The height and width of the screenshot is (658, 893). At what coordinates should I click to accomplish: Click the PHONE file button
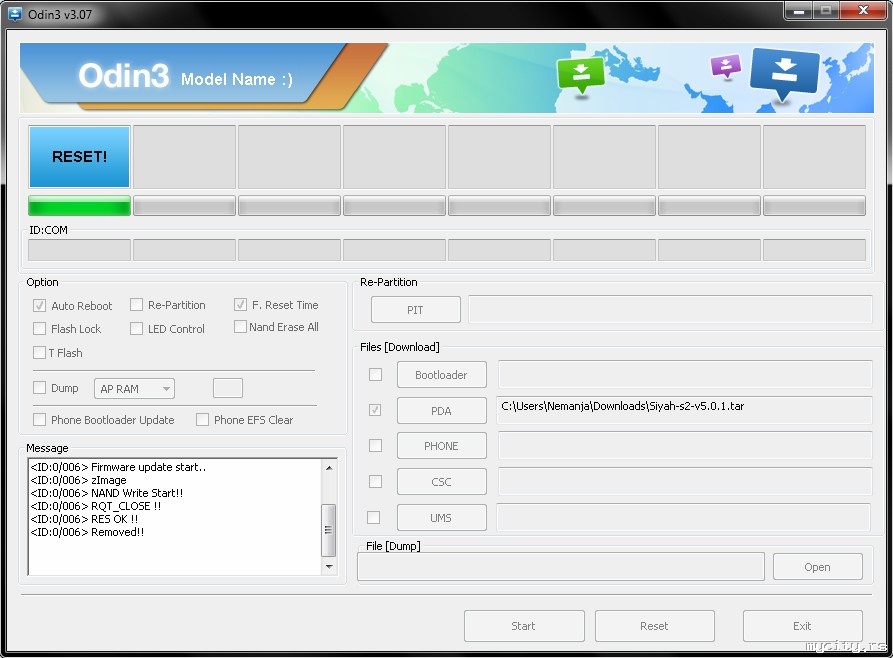(x=441, y=446)
